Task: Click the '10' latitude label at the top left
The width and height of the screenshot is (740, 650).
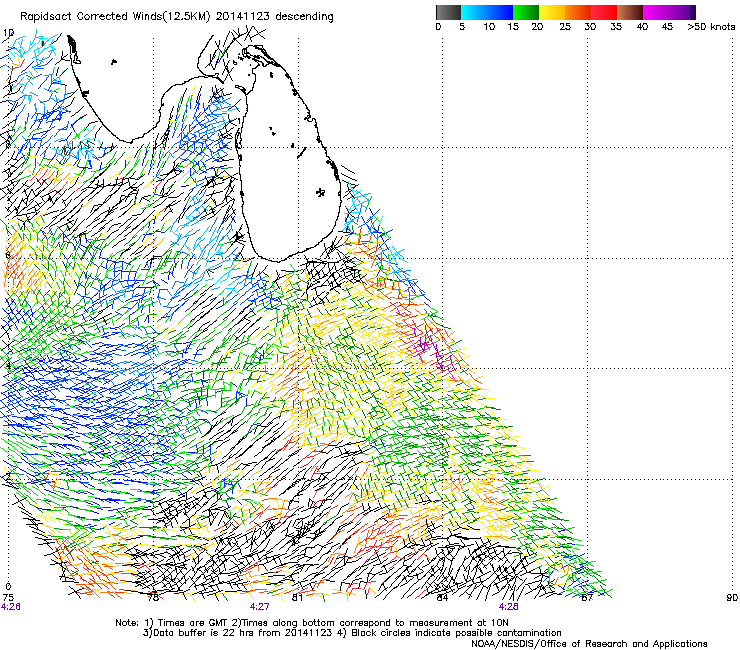Action: click(x=8, y=33)
